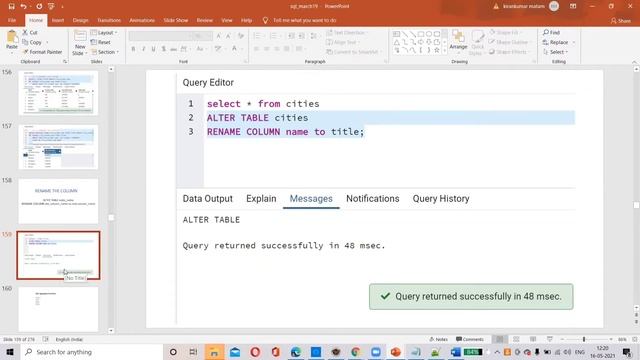The width and height of the screenshot is (640, 360).
Task: Paste clipboard contents with Paste icon
Action: [x=12, y=37]
